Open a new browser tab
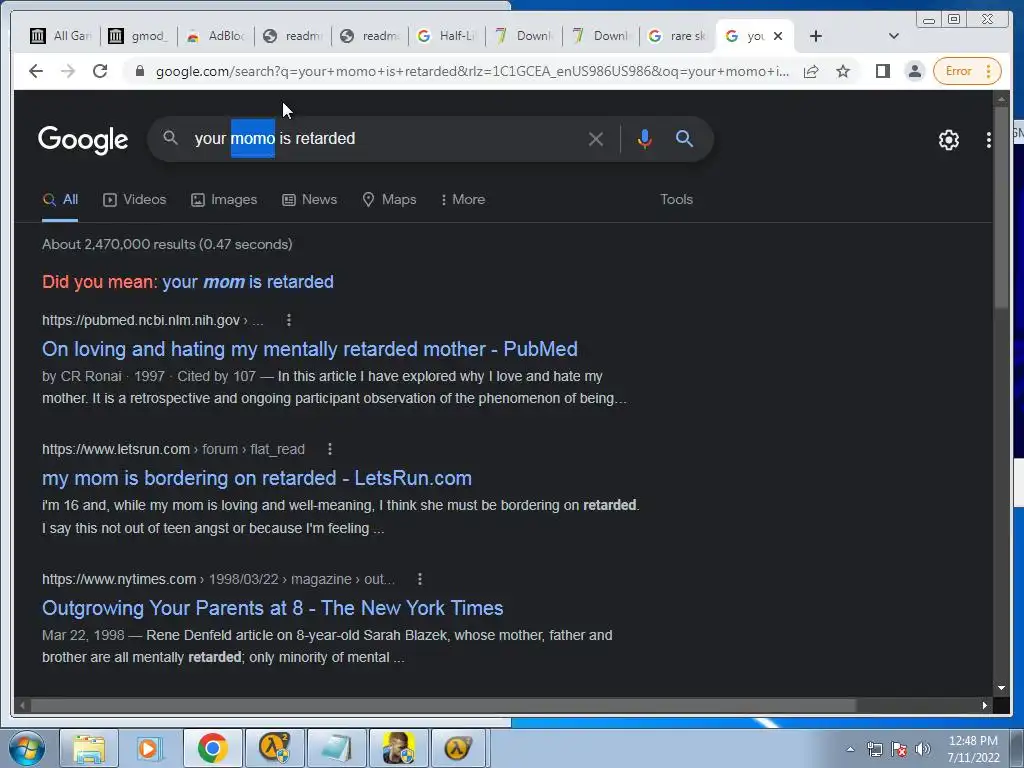This screenshot has width=1024, height=768. (816, 36)
